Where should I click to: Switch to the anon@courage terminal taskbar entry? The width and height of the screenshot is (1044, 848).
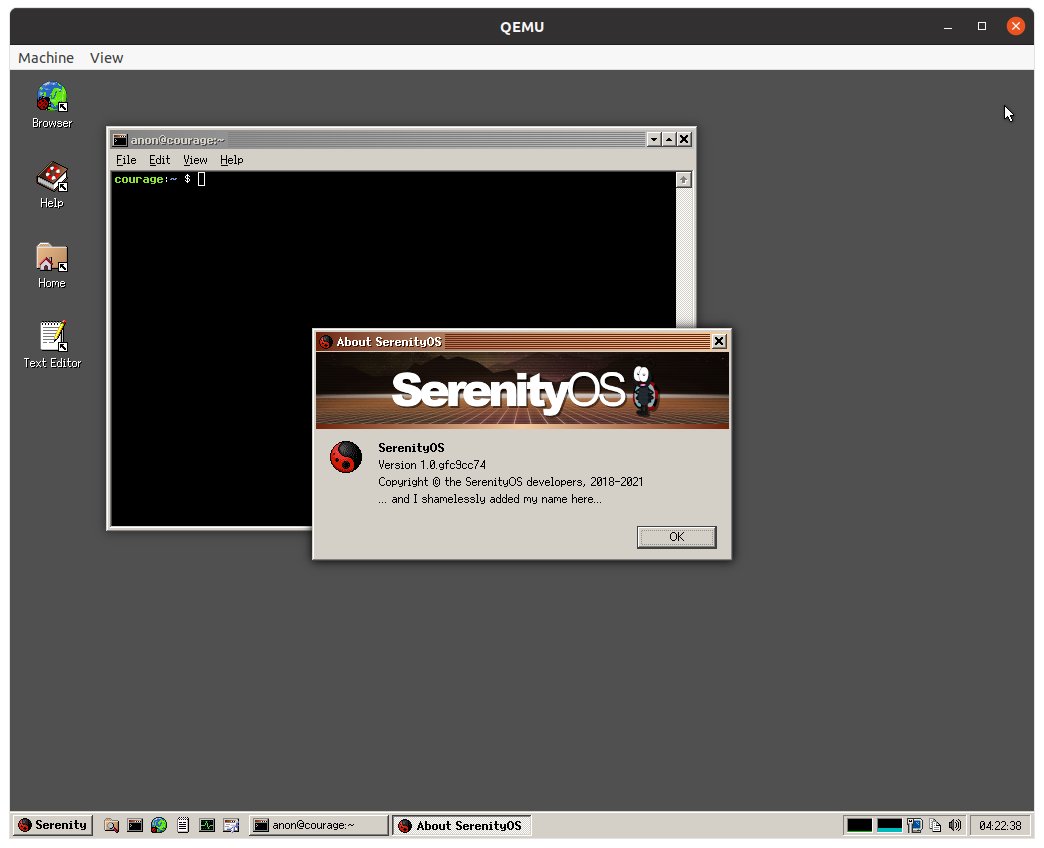(x=318, y=825)
